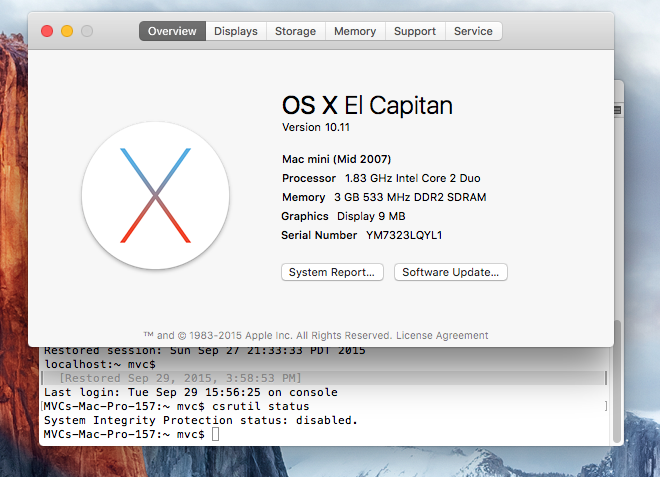Click the OS X El Capitan logo
This screenshot has width=660, height=477.
point(155,195)
